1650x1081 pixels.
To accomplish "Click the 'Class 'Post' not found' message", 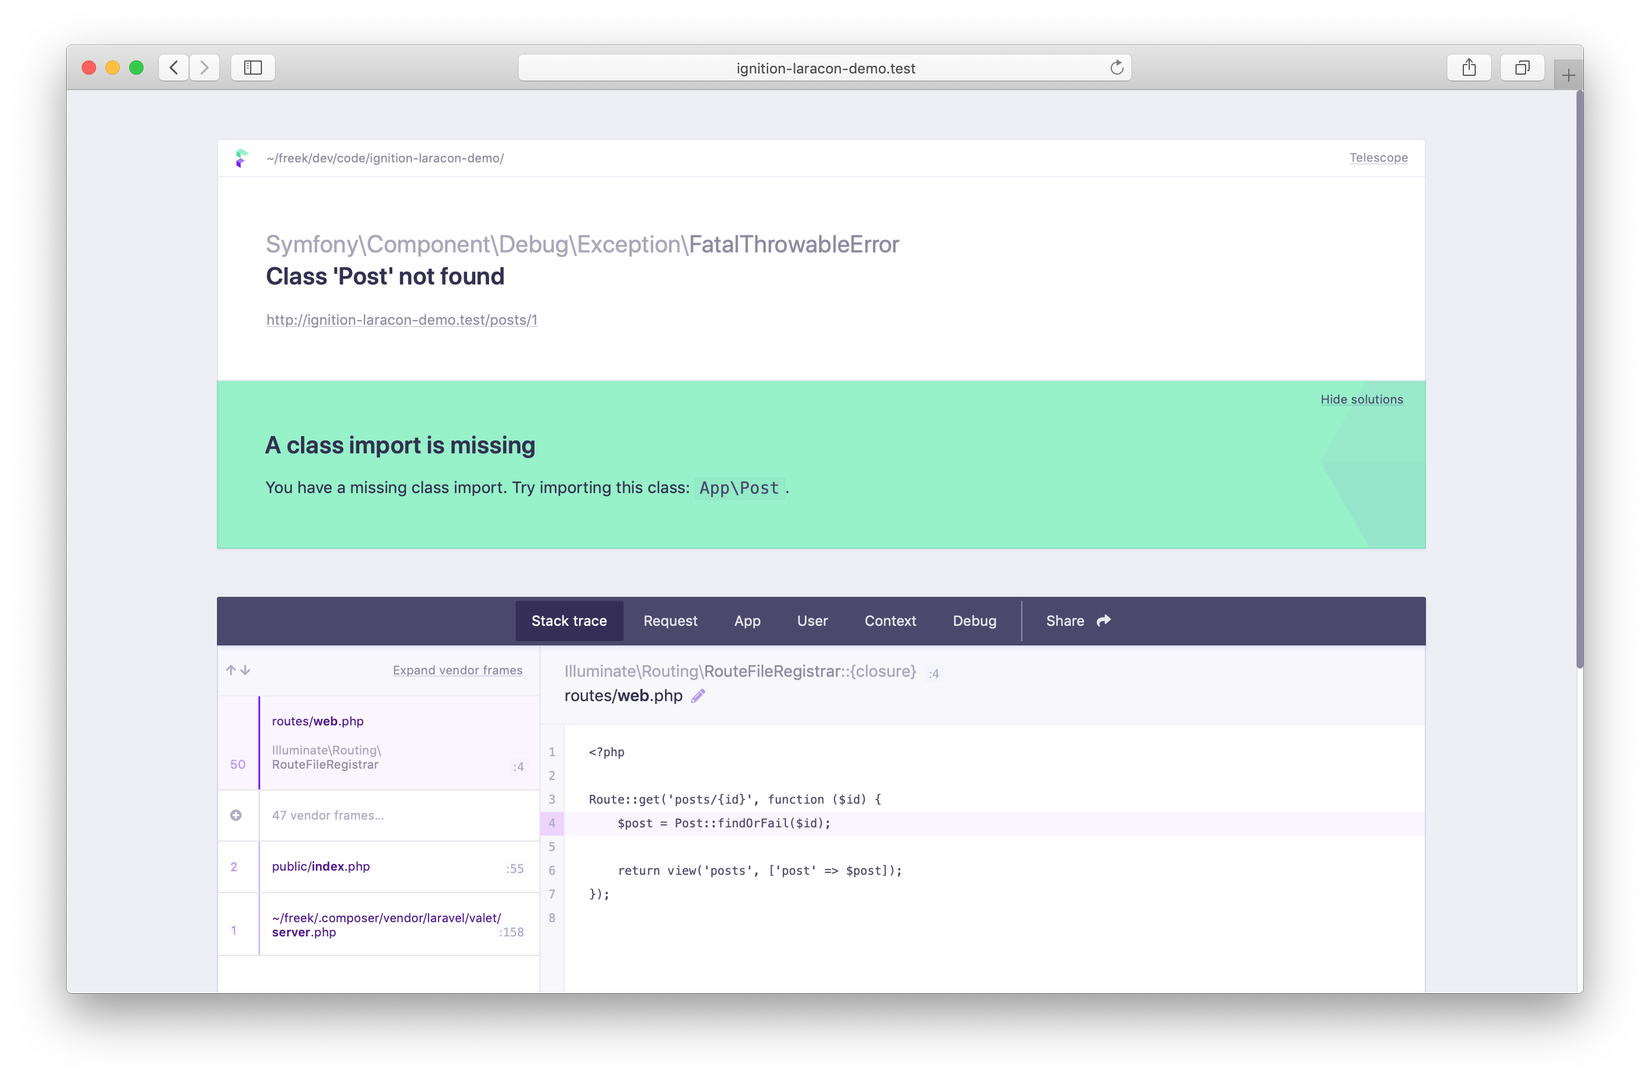I will coord(385,276).
